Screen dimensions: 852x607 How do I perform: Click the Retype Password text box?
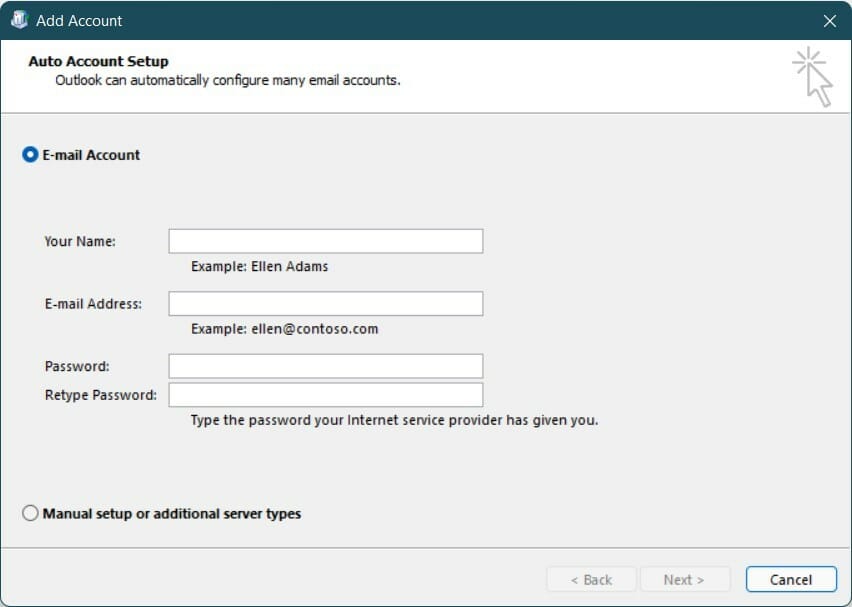point(325,395)
